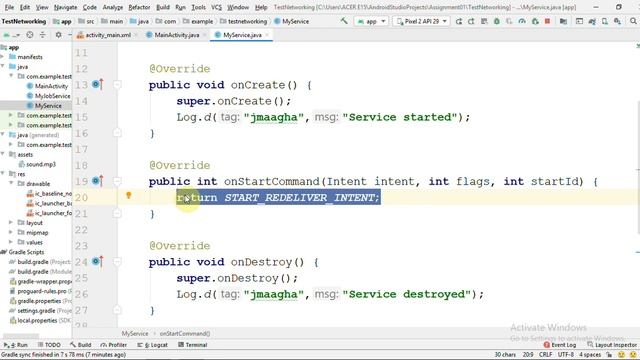Open the VCS menu
640x360 pixels.
(216, 7)
